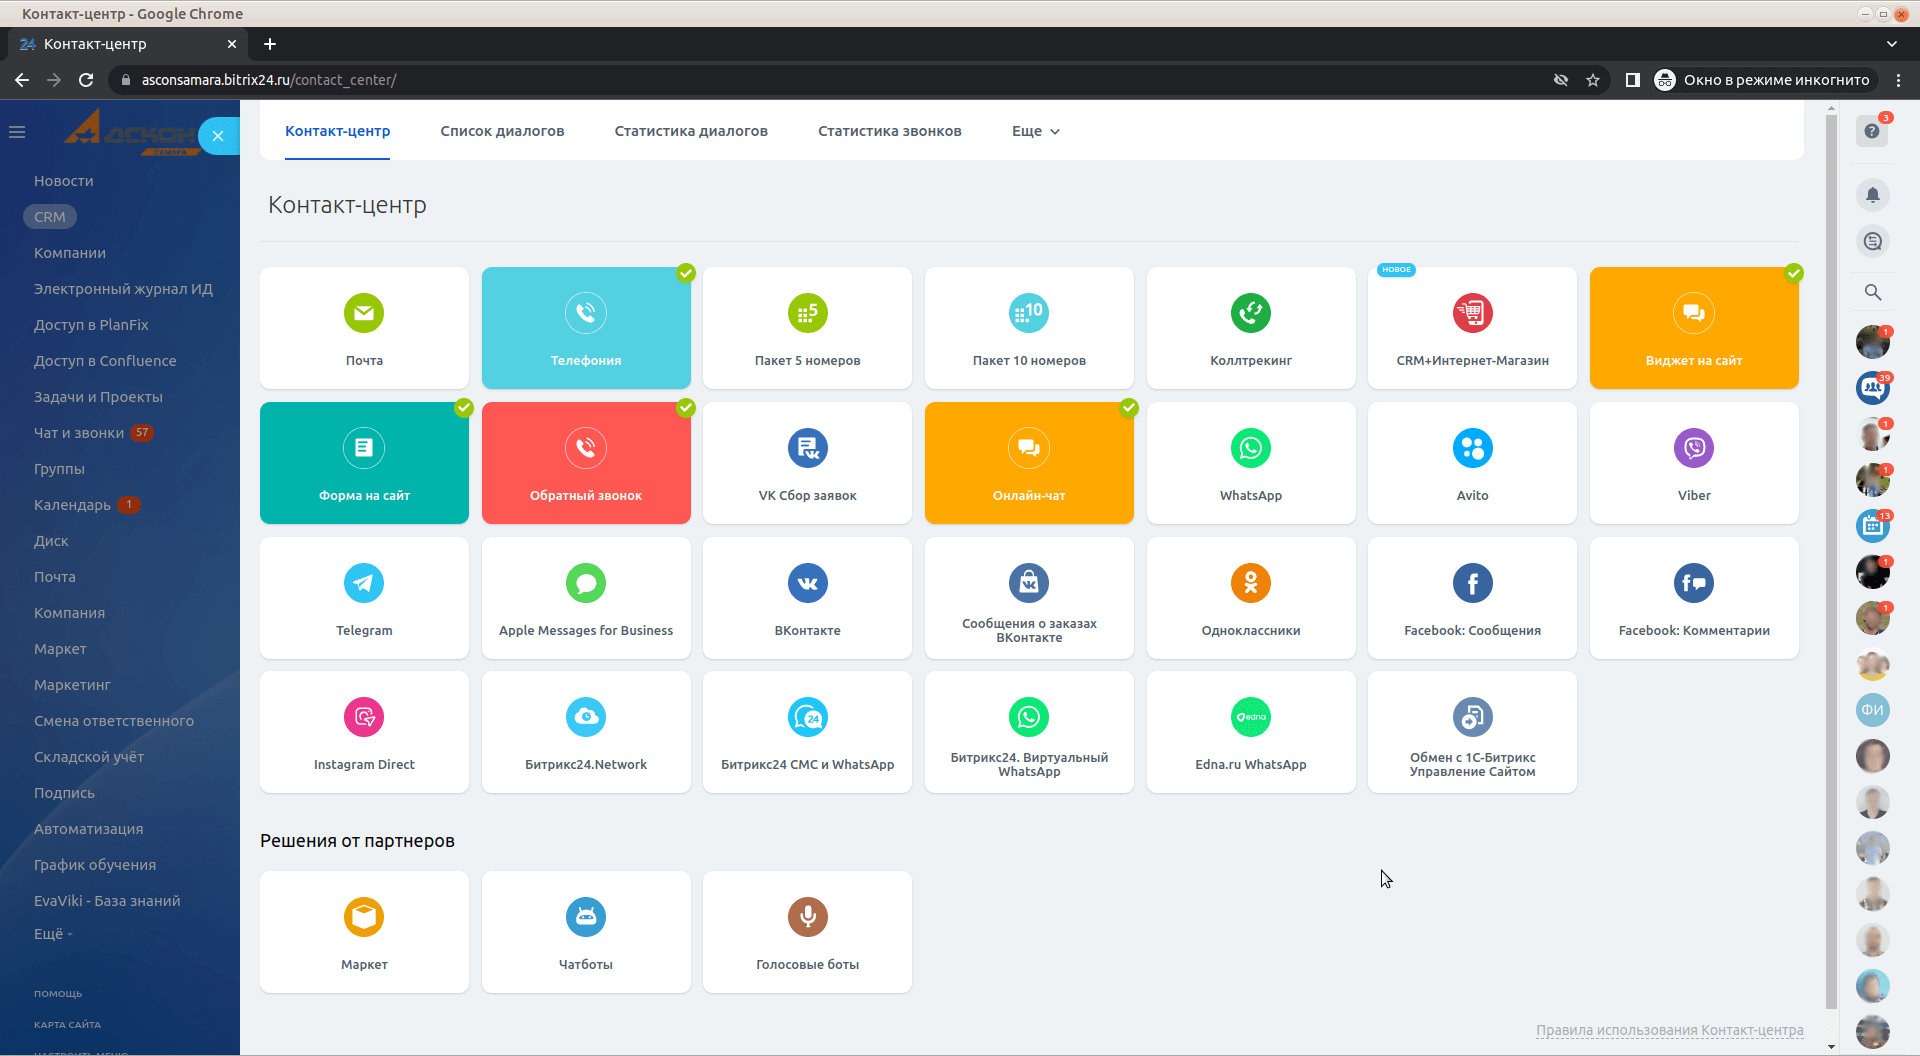Open the chat messages icon in right panel
This screenshot has height=1056, width=1920.
click(1872, 241)
